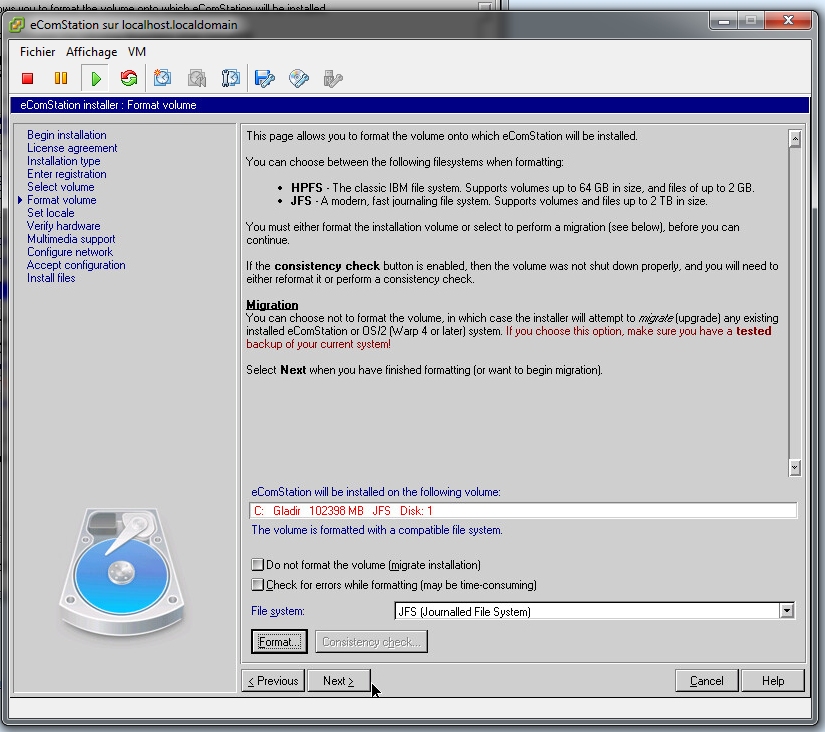825x732 pixels.
Task: Click the red Stop (power off) VM icon
Action: coord(28,78)
